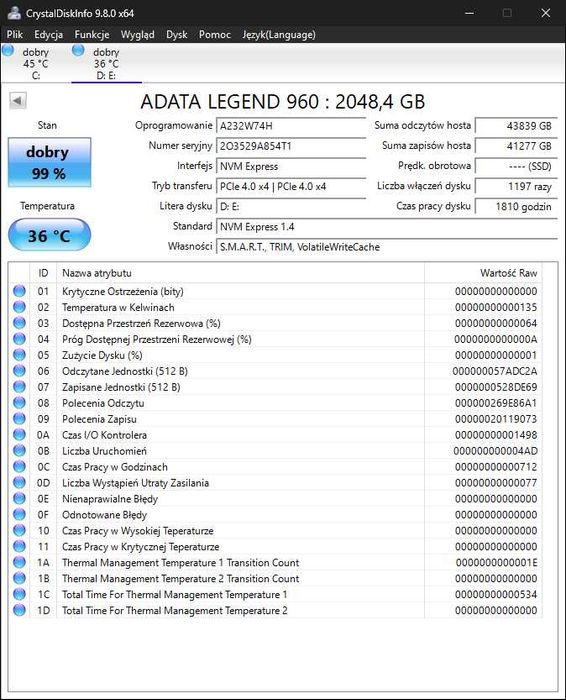This screenshot has height=700, width=566.
Task: Click the status orb for Nienaprawialne Błędy row
Action: [x=19, y=498]
